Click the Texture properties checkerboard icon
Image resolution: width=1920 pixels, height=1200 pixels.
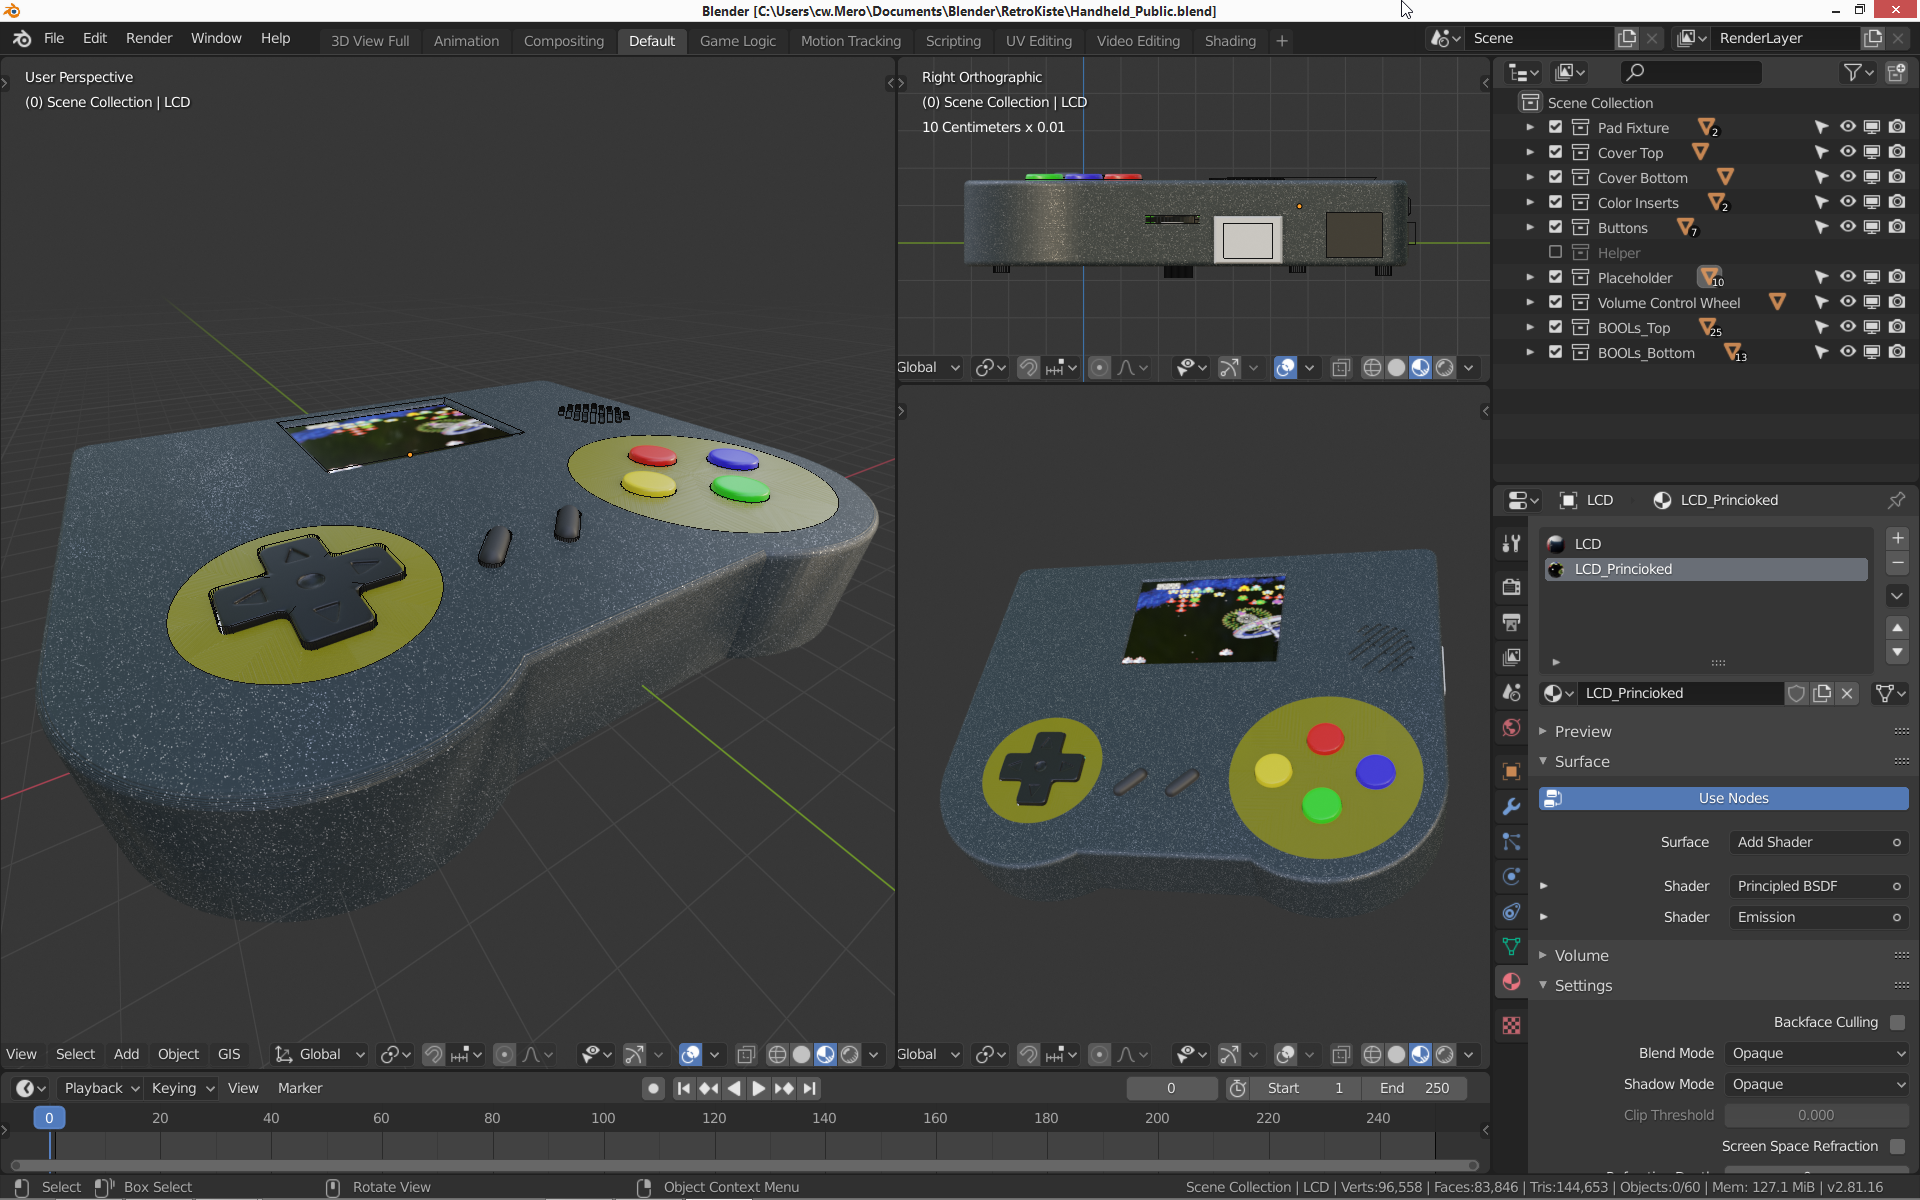point(1511,1025)
